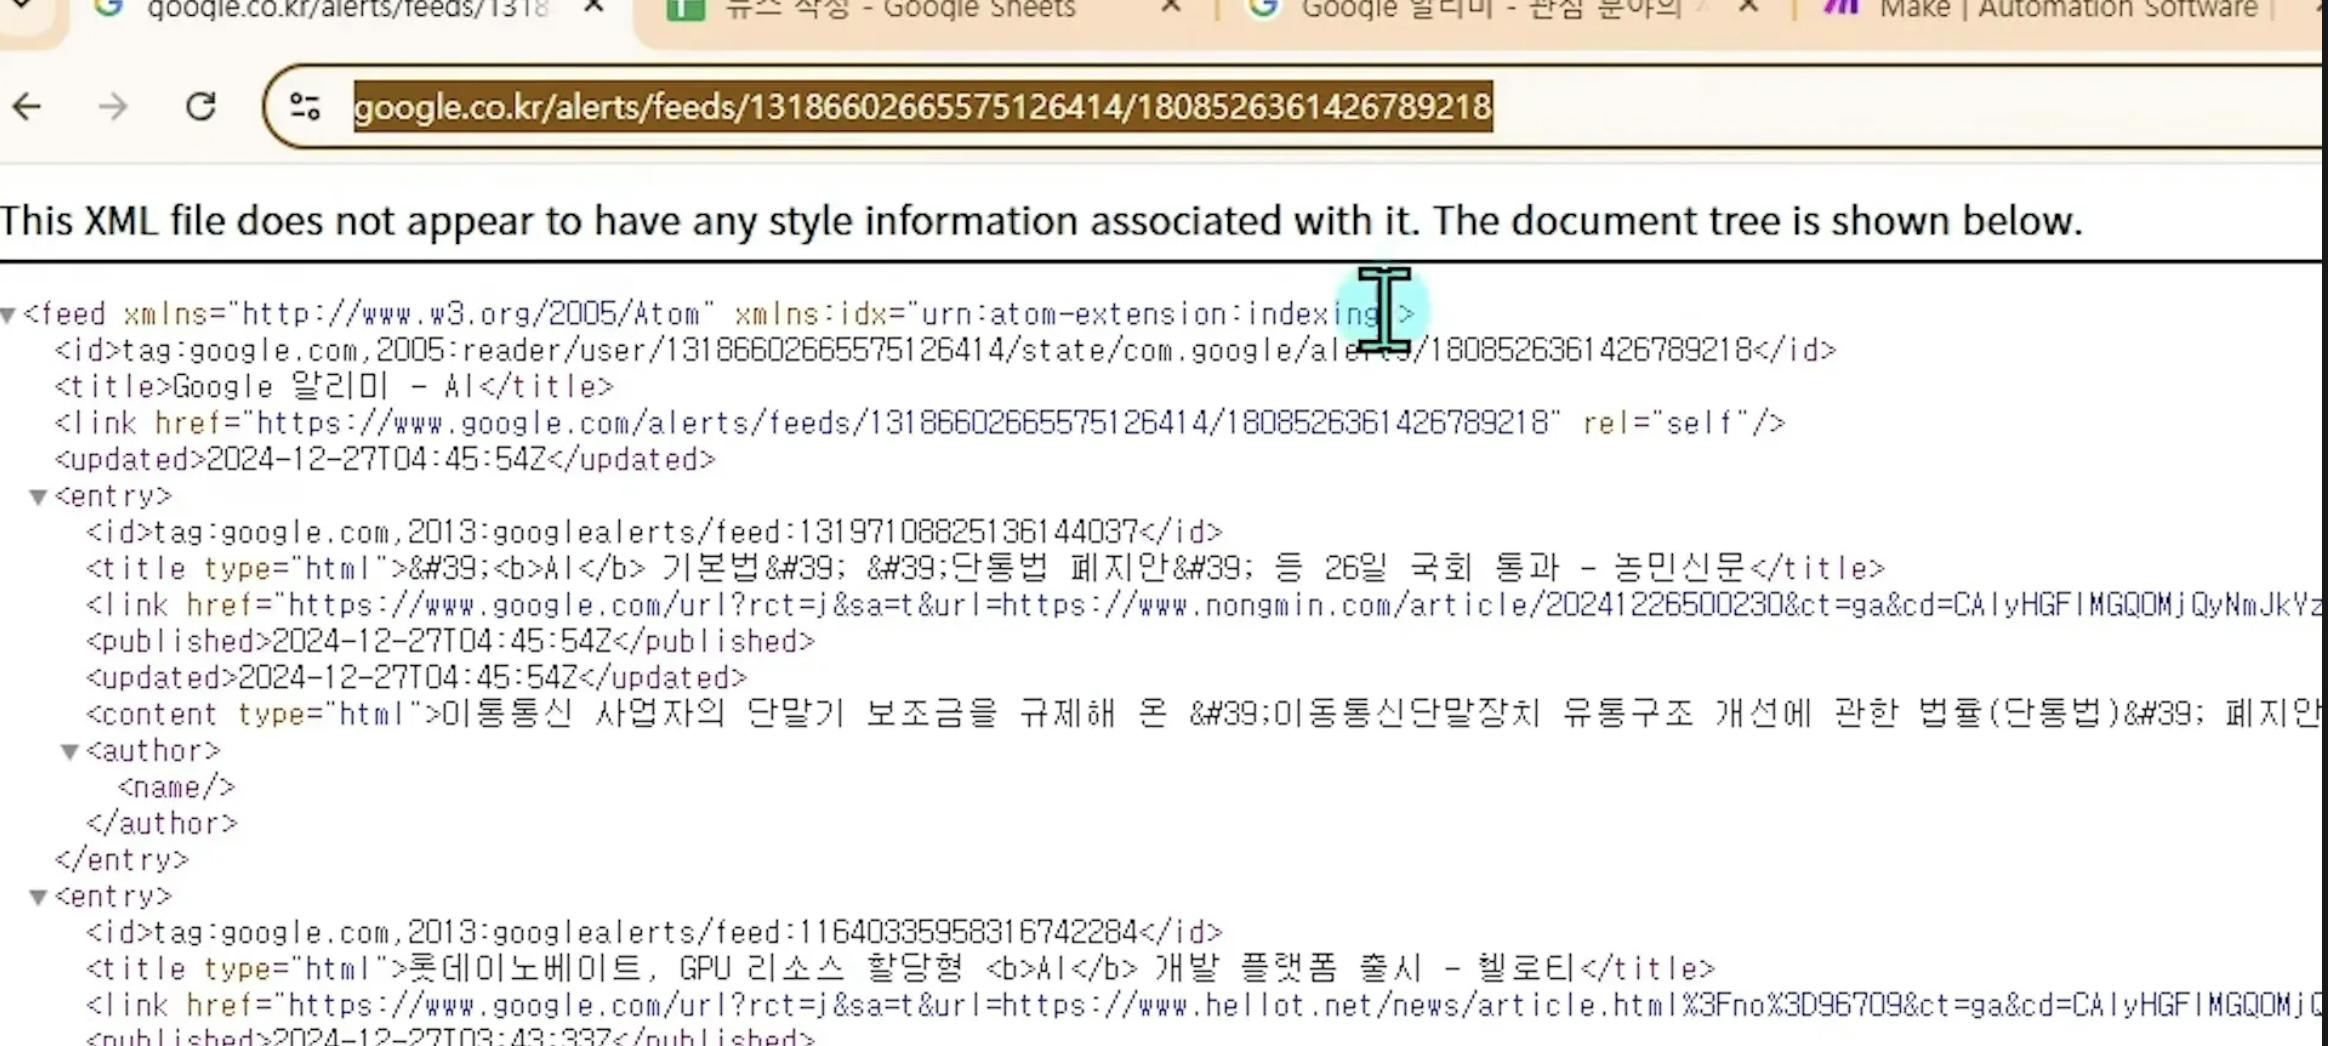Collapse the first entry with 농민신문 title
Viewport: 2328px width, 1046px height.
coord(39,497)
